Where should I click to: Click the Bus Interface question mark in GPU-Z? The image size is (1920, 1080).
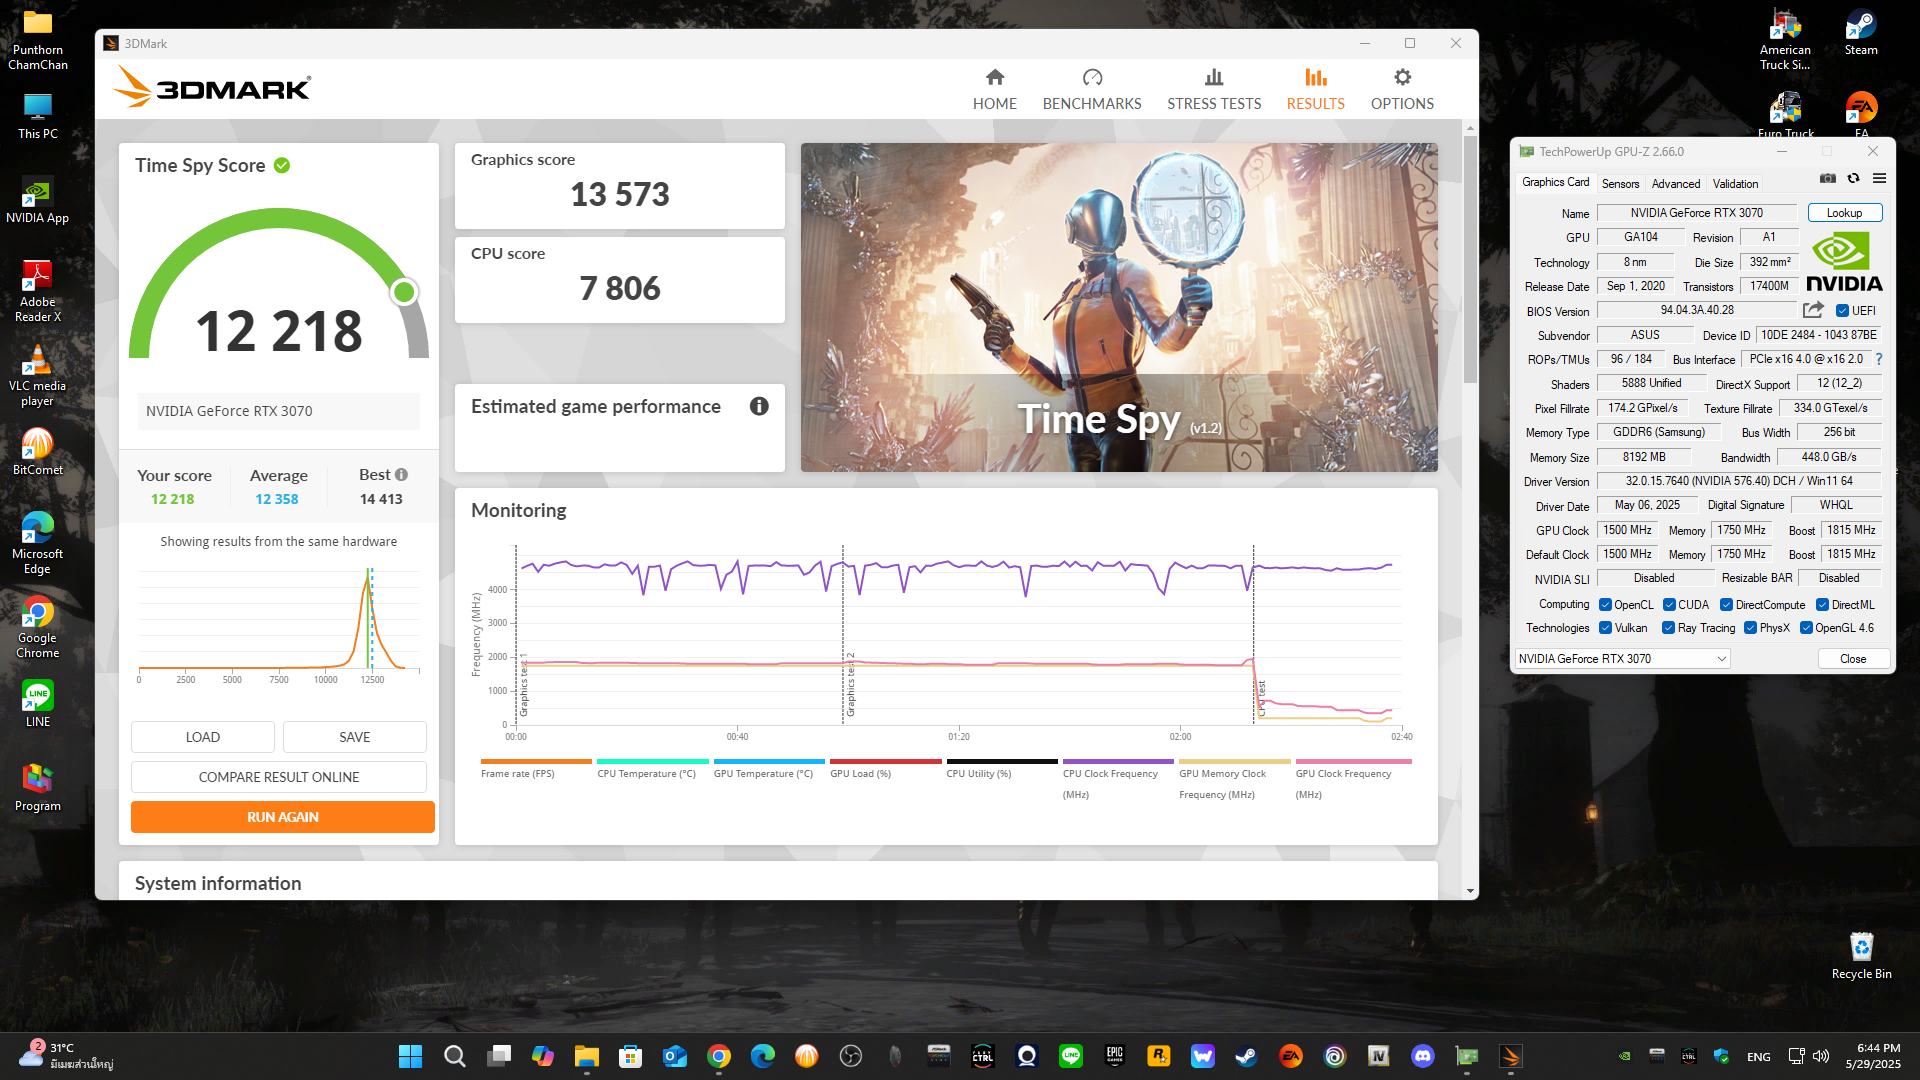pos(1879,359)
